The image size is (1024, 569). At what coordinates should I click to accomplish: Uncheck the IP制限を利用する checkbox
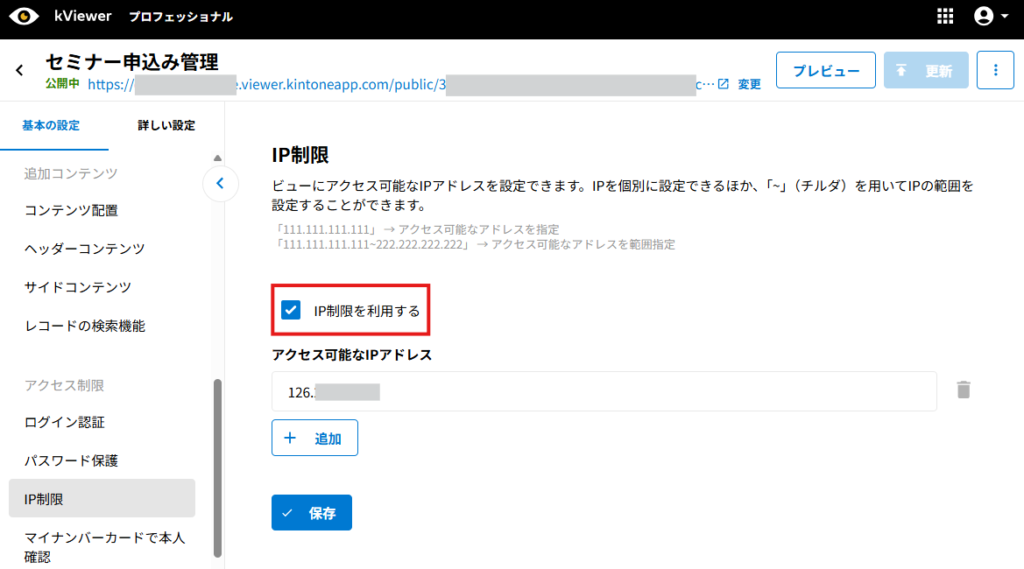[x=291, y=310]
